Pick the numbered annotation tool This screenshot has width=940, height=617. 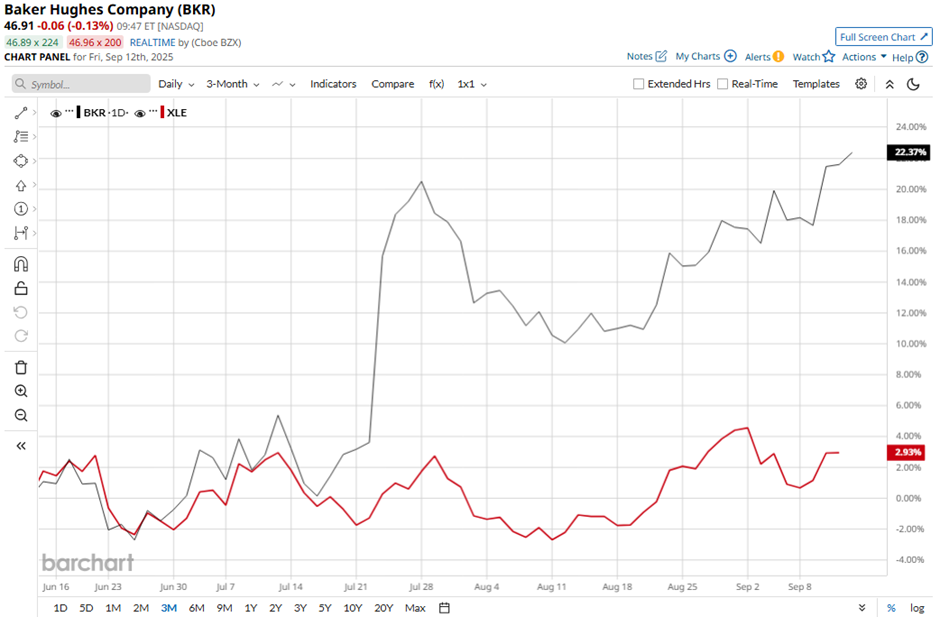coord(21,209)
